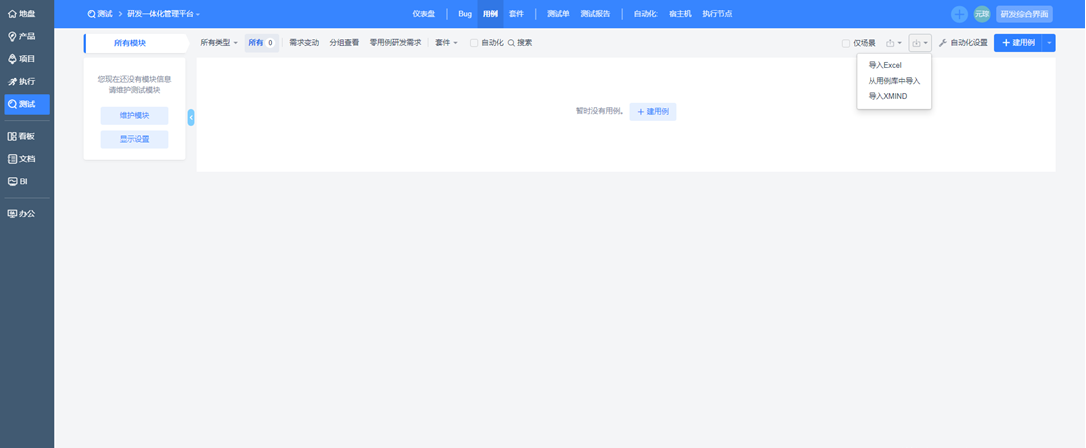This screenshot has height=448, width=1086.
Task: Click the 暂时没有用例 message text
Action: coord(599,111)
